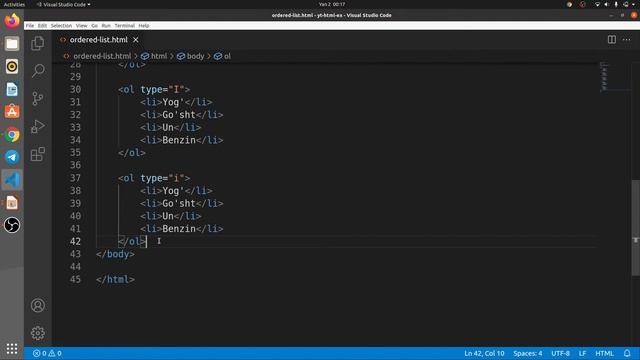Open the Go menu

[94, 25]
